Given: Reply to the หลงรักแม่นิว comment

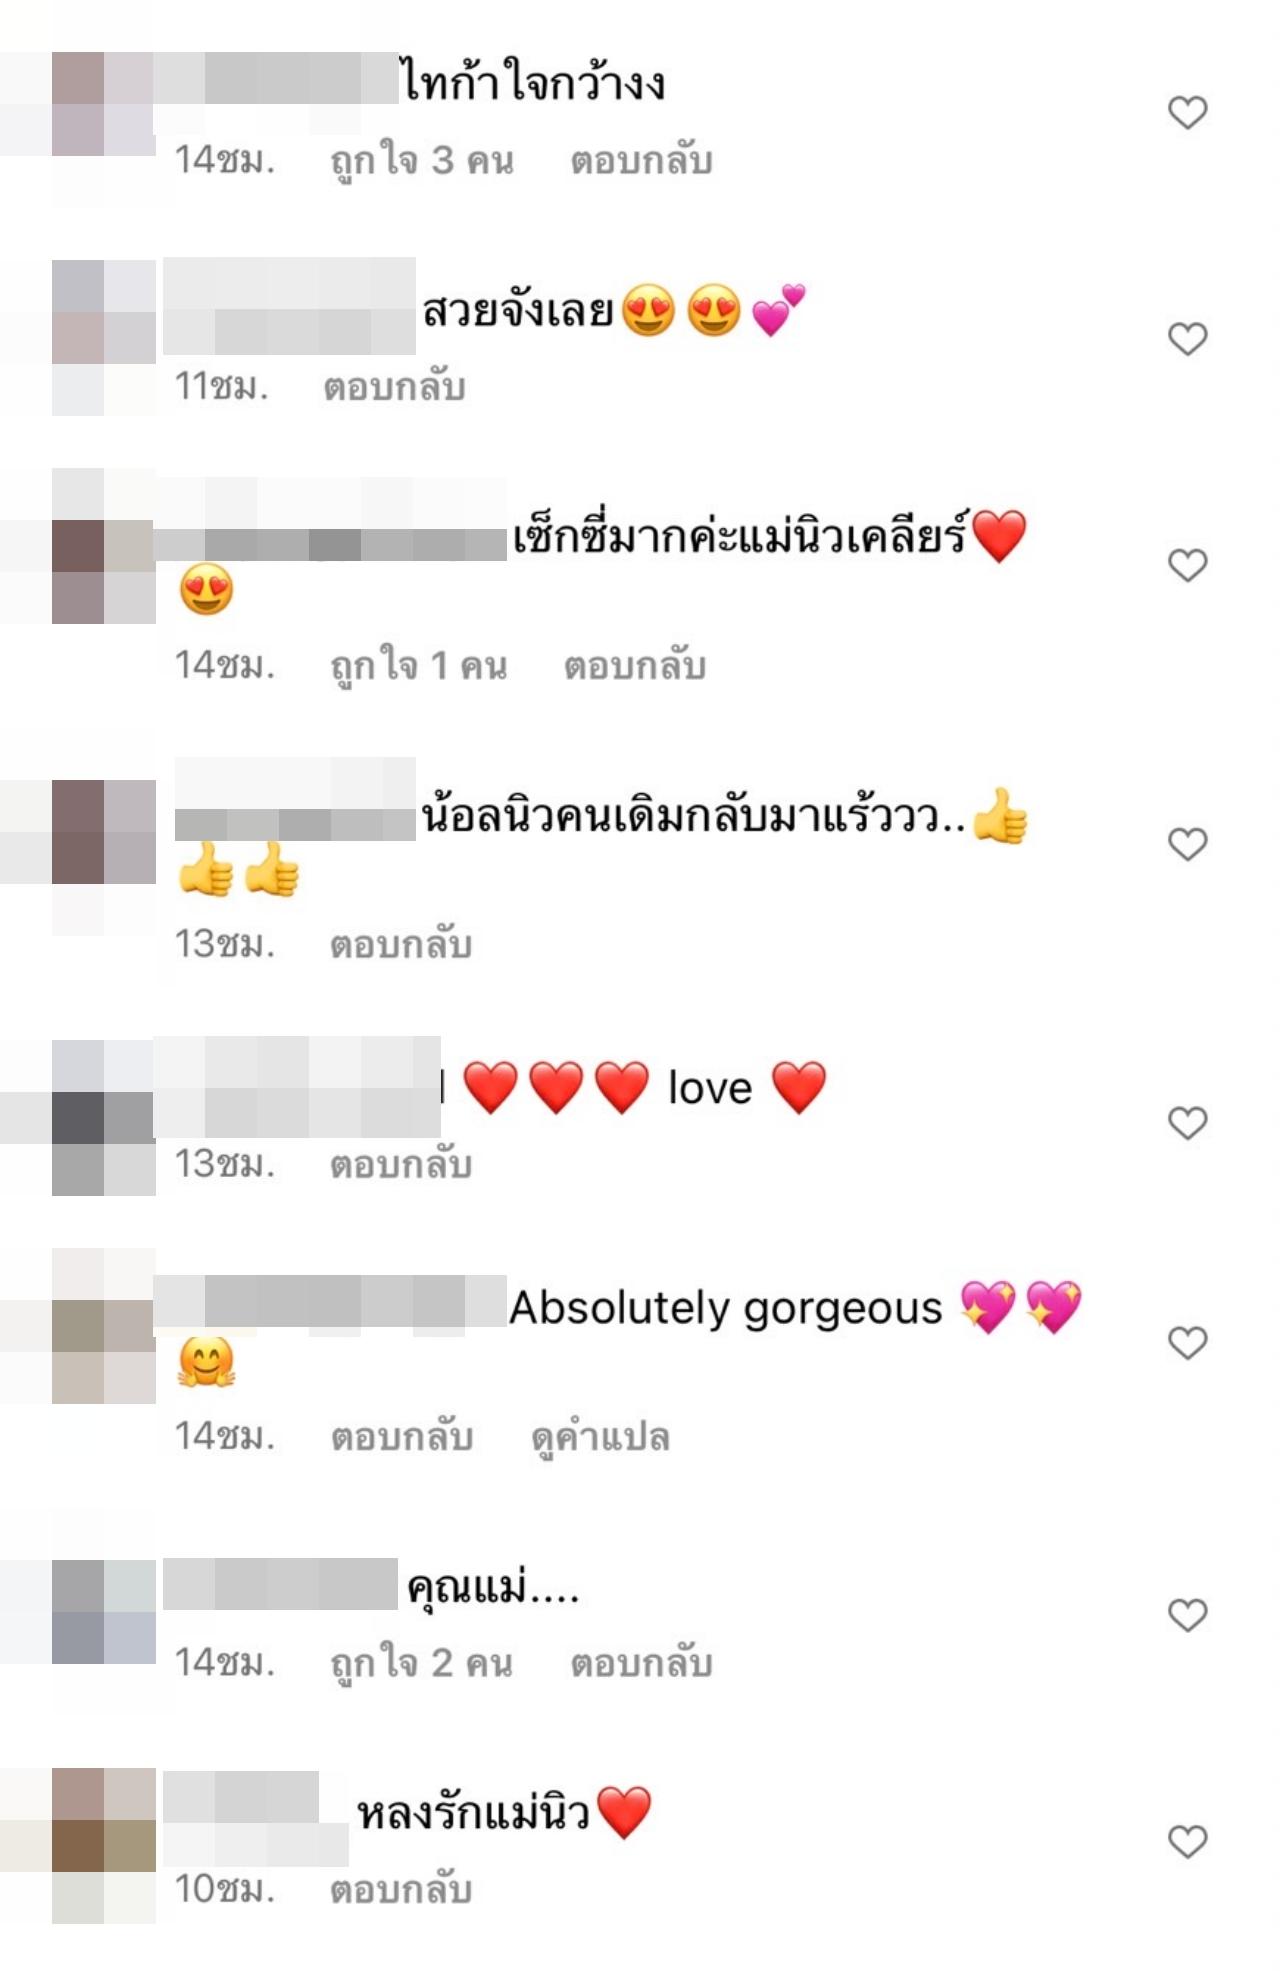Looking at the screenshot, I should [x=401, y=1889].
